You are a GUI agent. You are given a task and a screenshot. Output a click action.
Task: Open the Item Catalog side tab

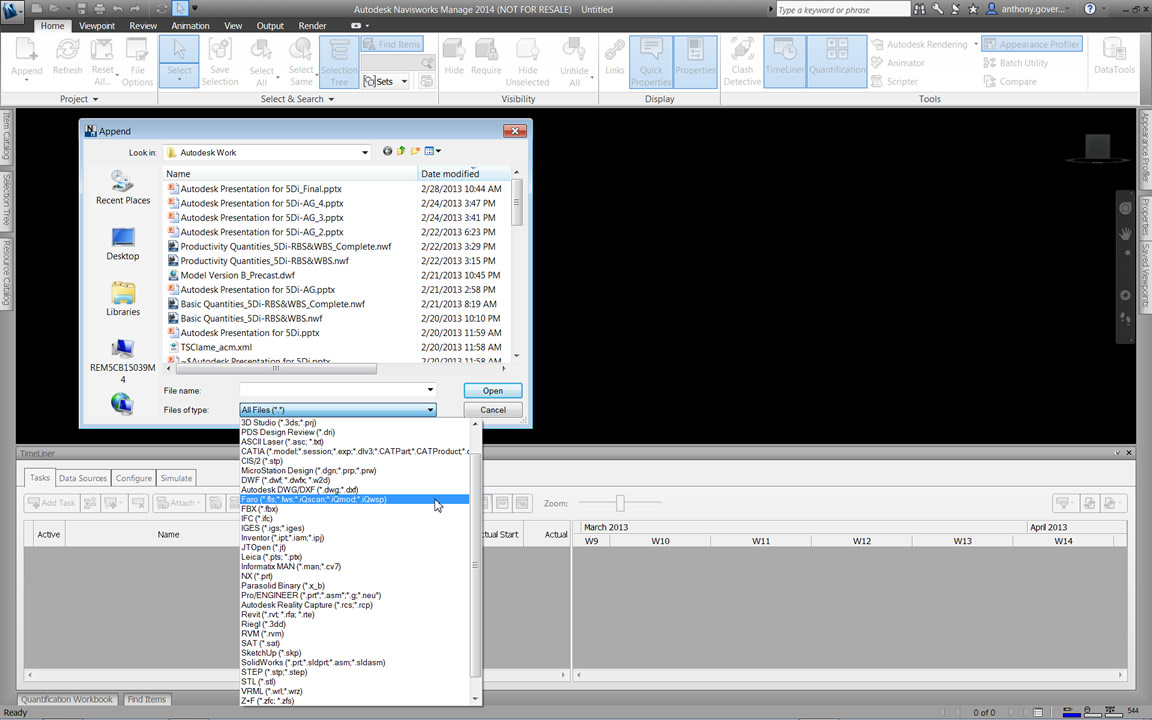pos(7,135)
